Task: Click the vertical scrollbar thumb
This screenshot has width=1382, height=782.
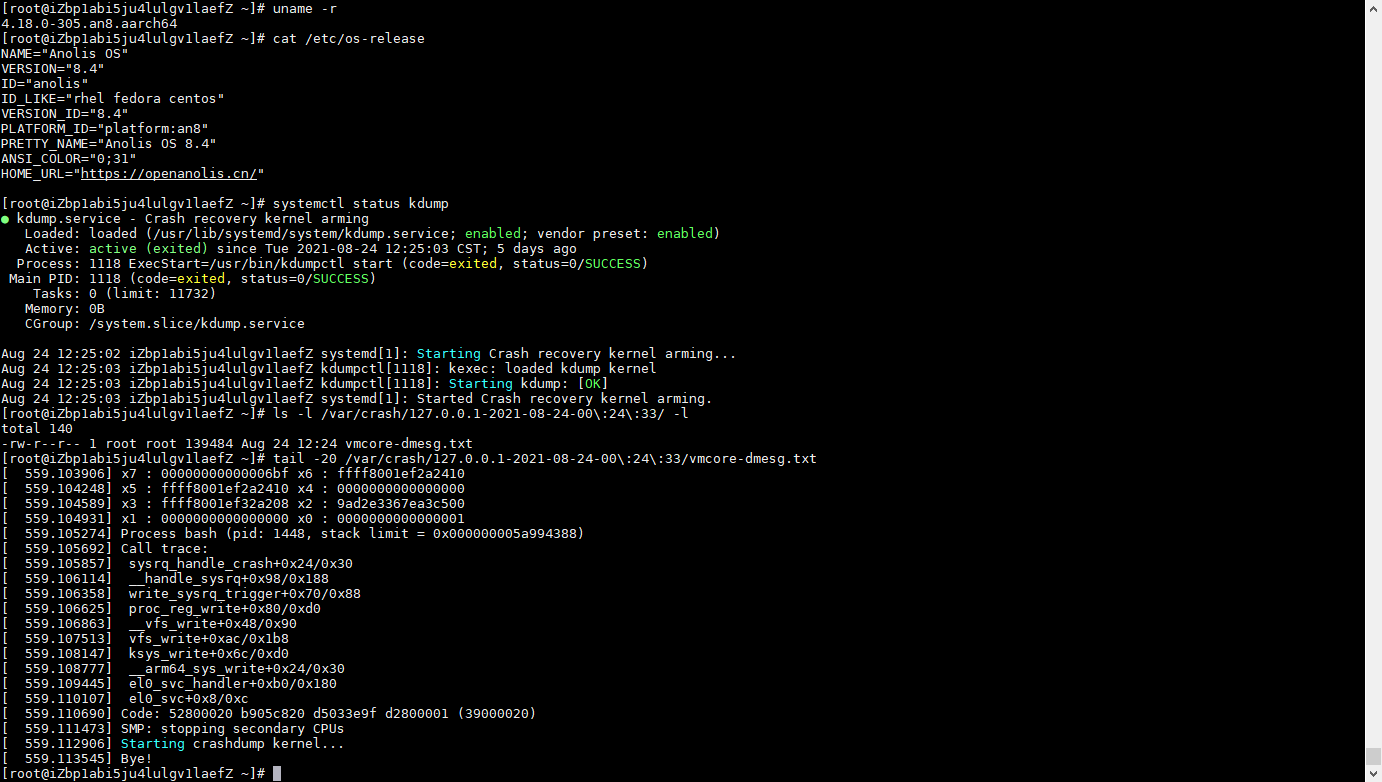Action: point(1373,755)
